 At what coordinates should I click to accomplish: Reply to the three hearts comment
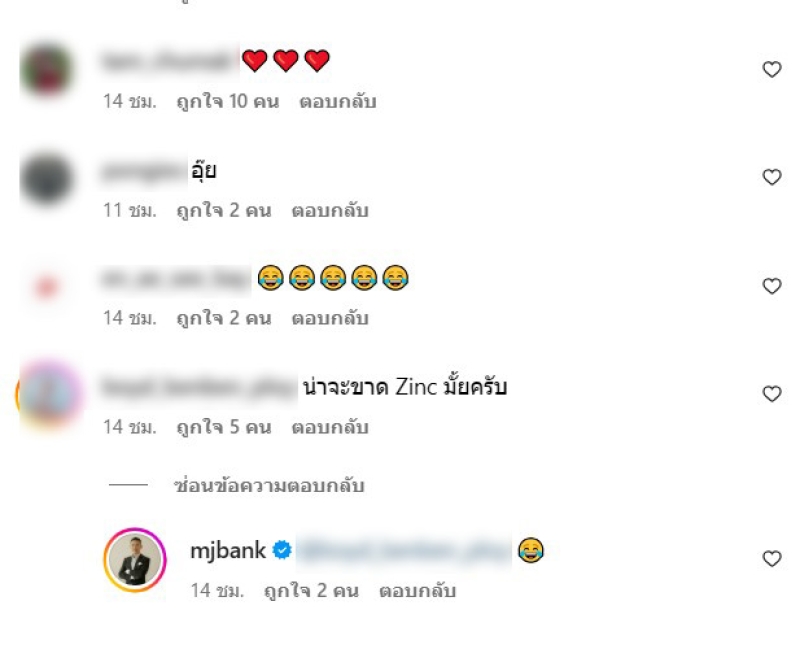tap(338, 102)
